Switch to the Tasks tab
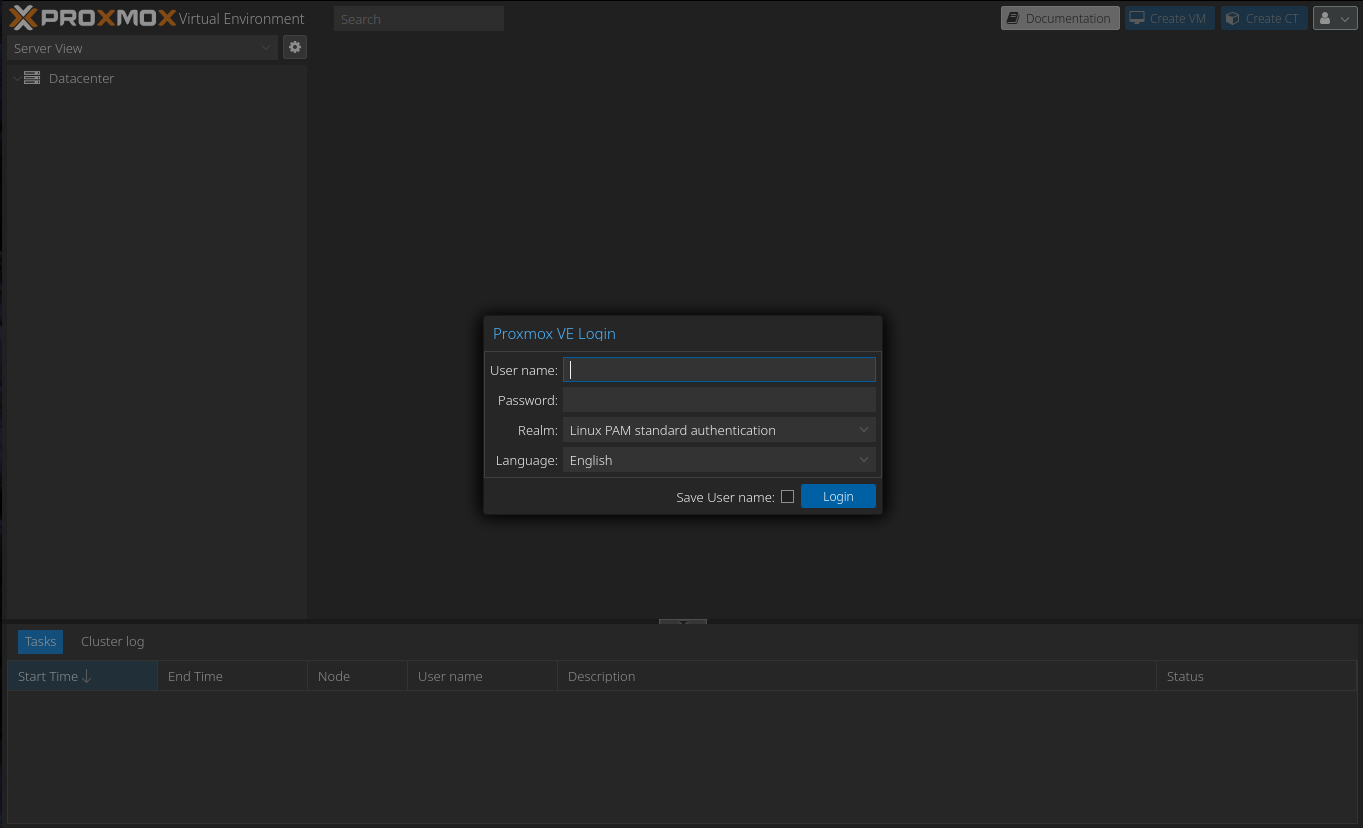This screenshot has height=828, width=1363. coord(40,641)
